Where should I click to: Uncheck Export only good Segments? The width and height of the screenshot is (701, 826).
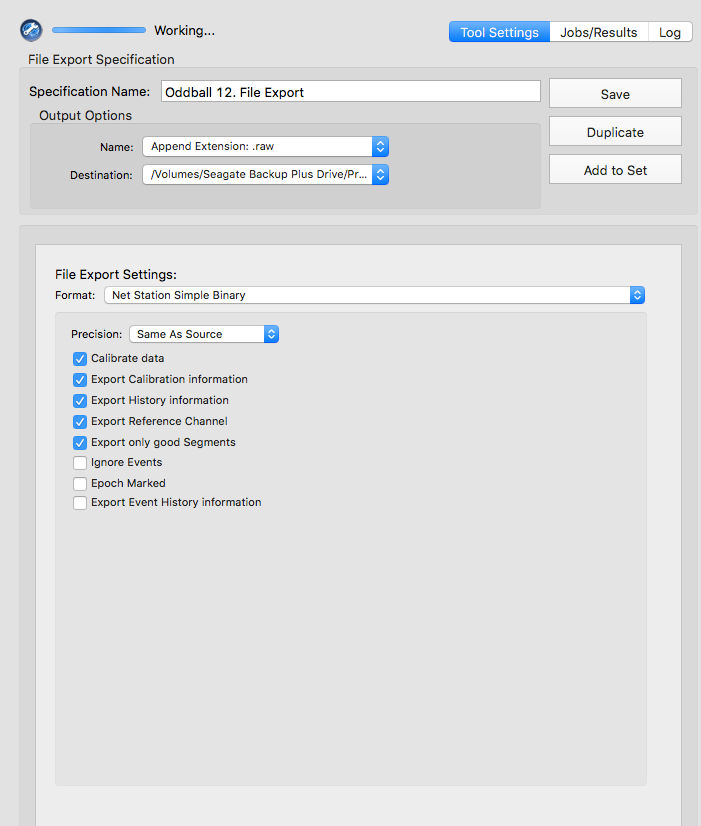(x=80, y=443)
